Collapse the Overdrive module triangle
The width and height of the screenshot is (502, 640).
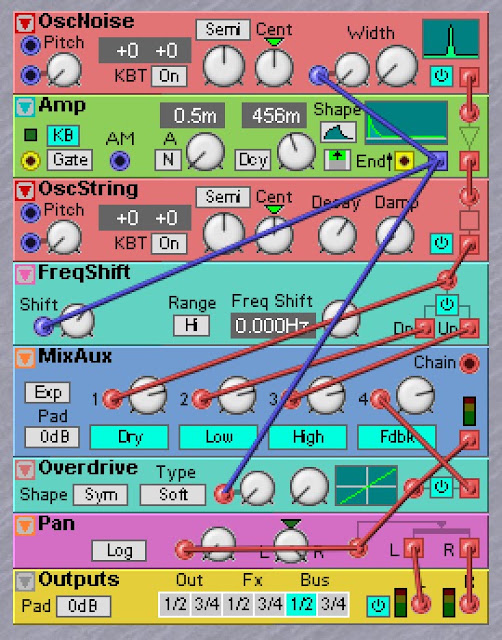click(24, 469)
